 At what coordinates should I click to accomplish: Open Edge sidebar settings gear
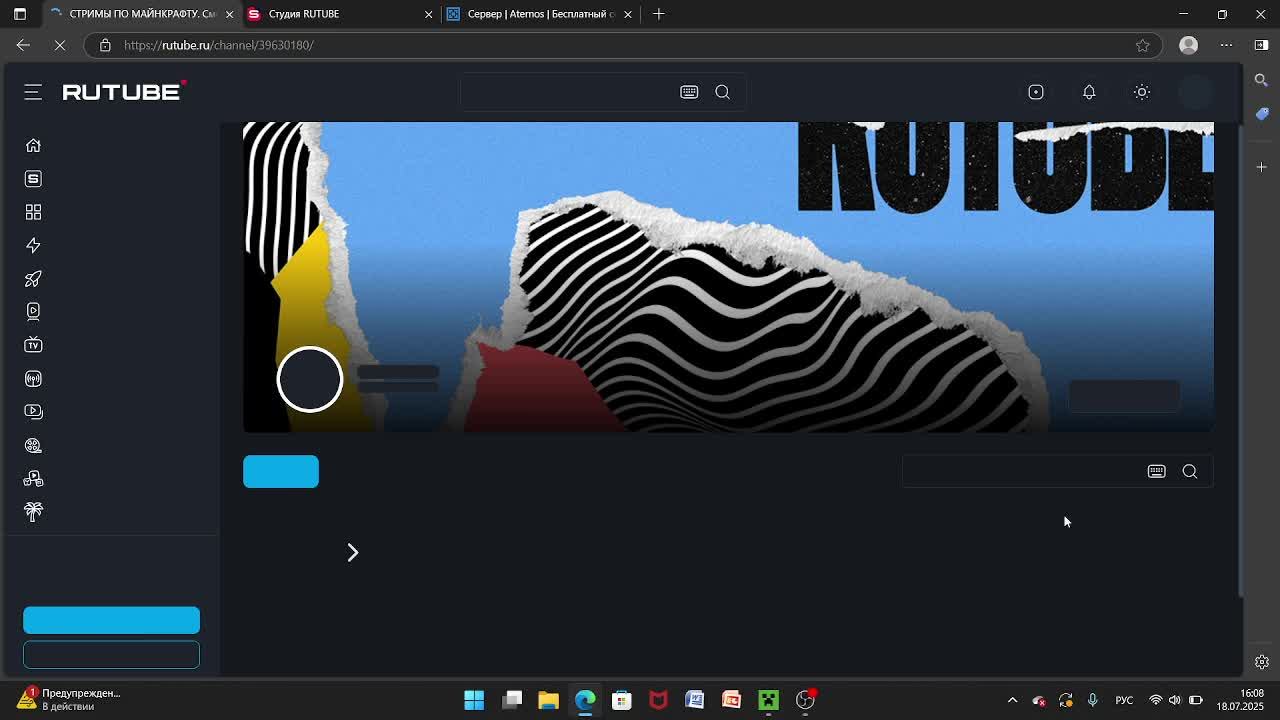pos(1262,662)
